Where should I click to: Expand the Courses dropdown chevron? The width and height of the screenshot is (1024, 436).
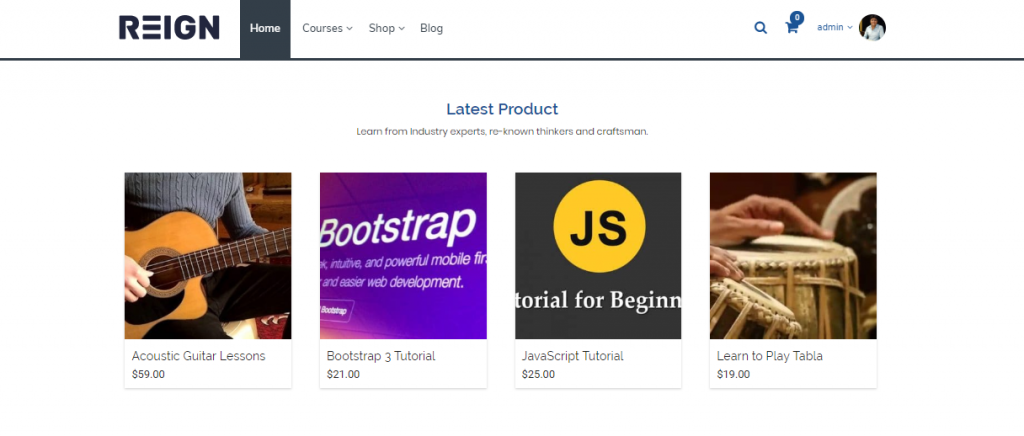coord(349,29)
